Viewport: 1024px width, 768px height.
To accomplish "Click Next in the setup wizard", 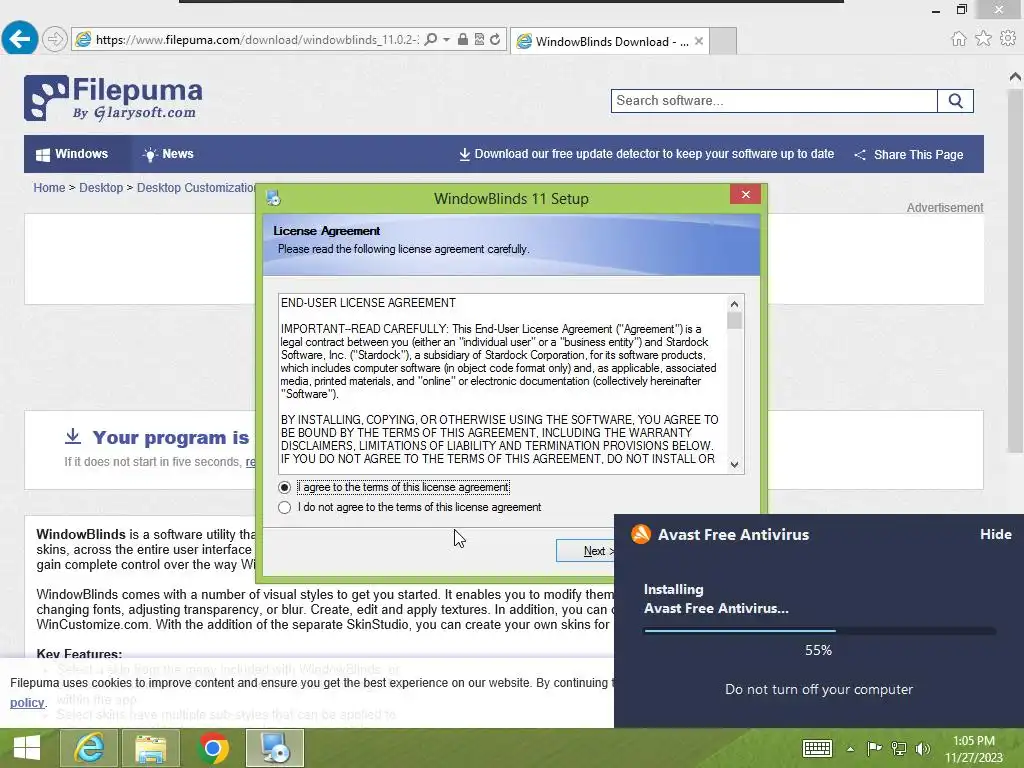I will click(x=586, y=551).
